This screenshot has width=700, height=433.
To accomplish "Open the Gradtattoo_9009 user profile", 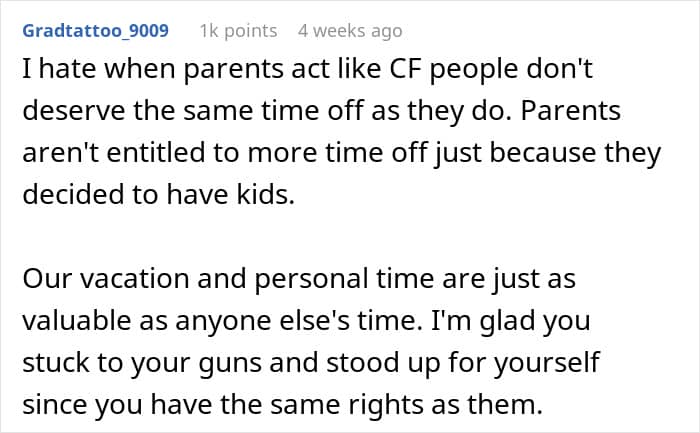I will click(96, 31).
